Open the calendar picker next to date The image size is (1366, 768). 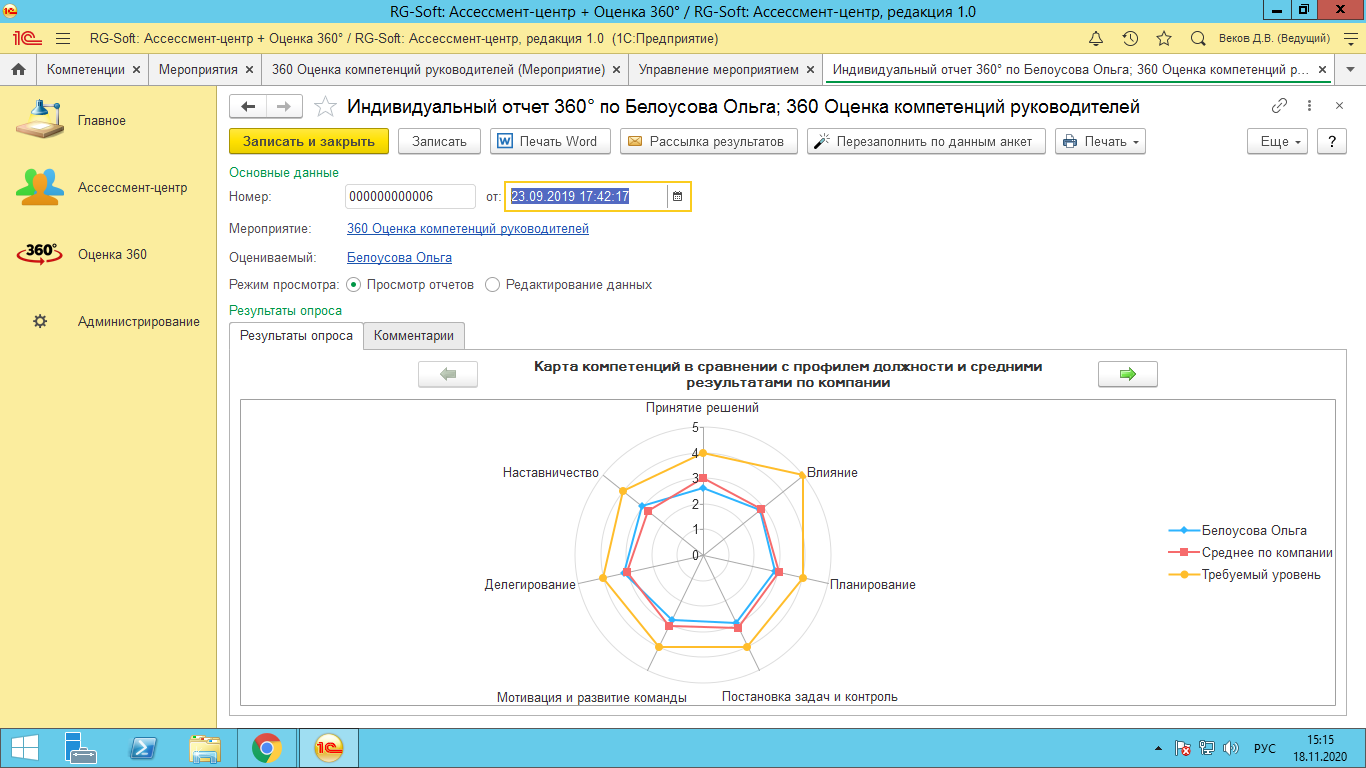677,197
